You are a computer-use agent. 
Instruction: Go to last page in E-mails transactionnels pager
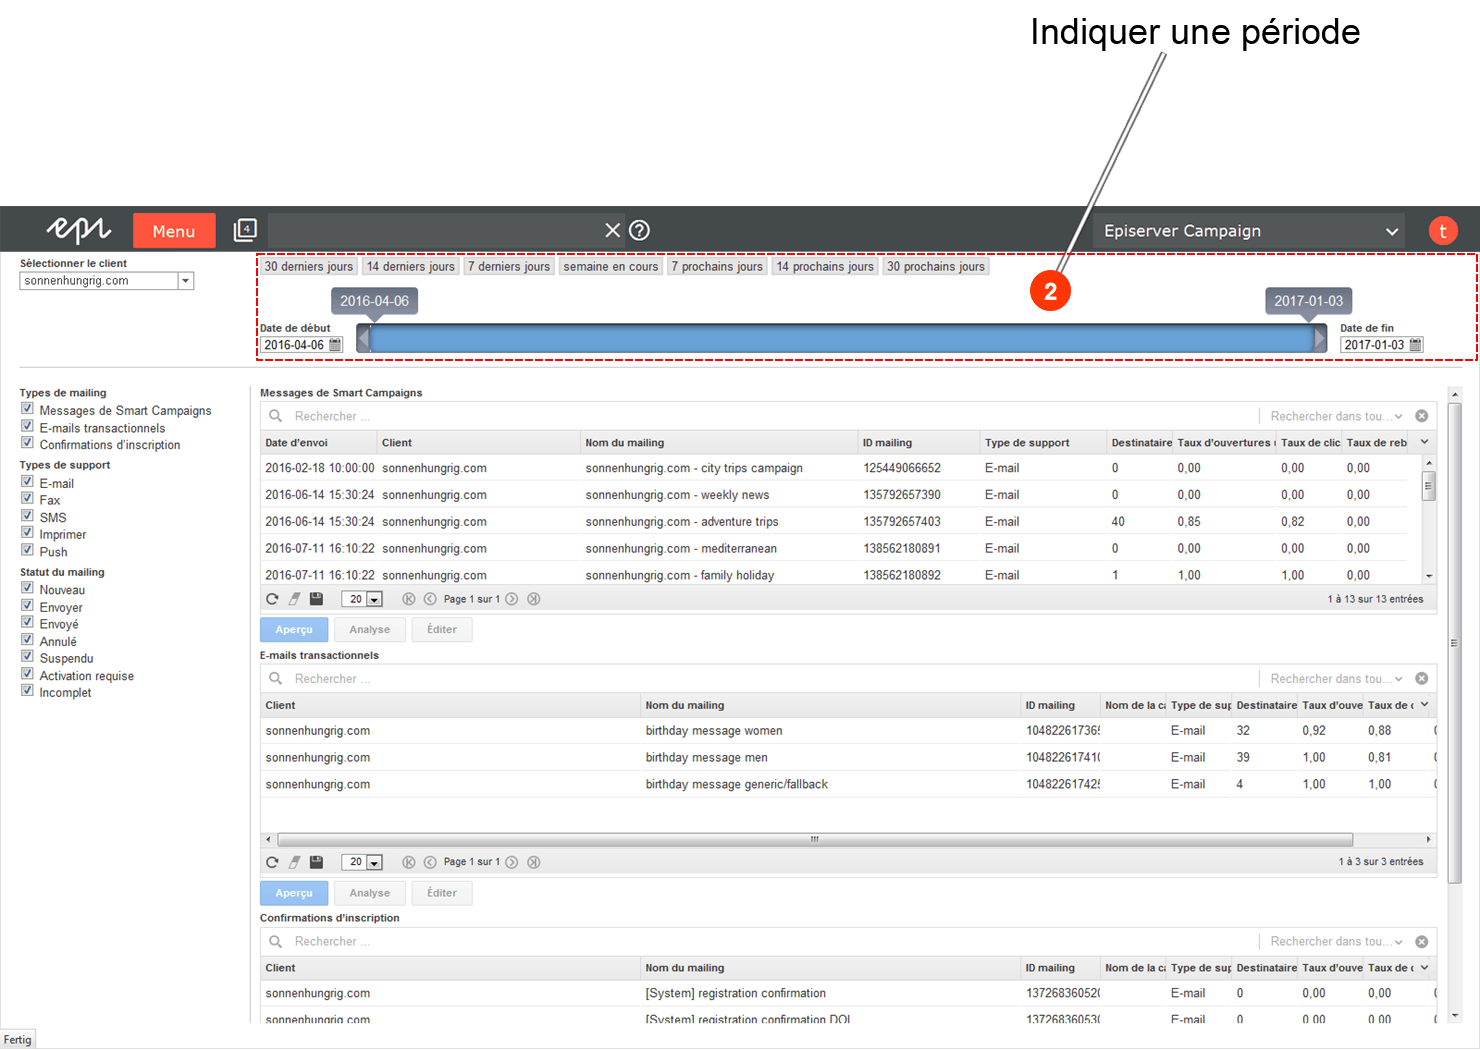coord(534,862)
